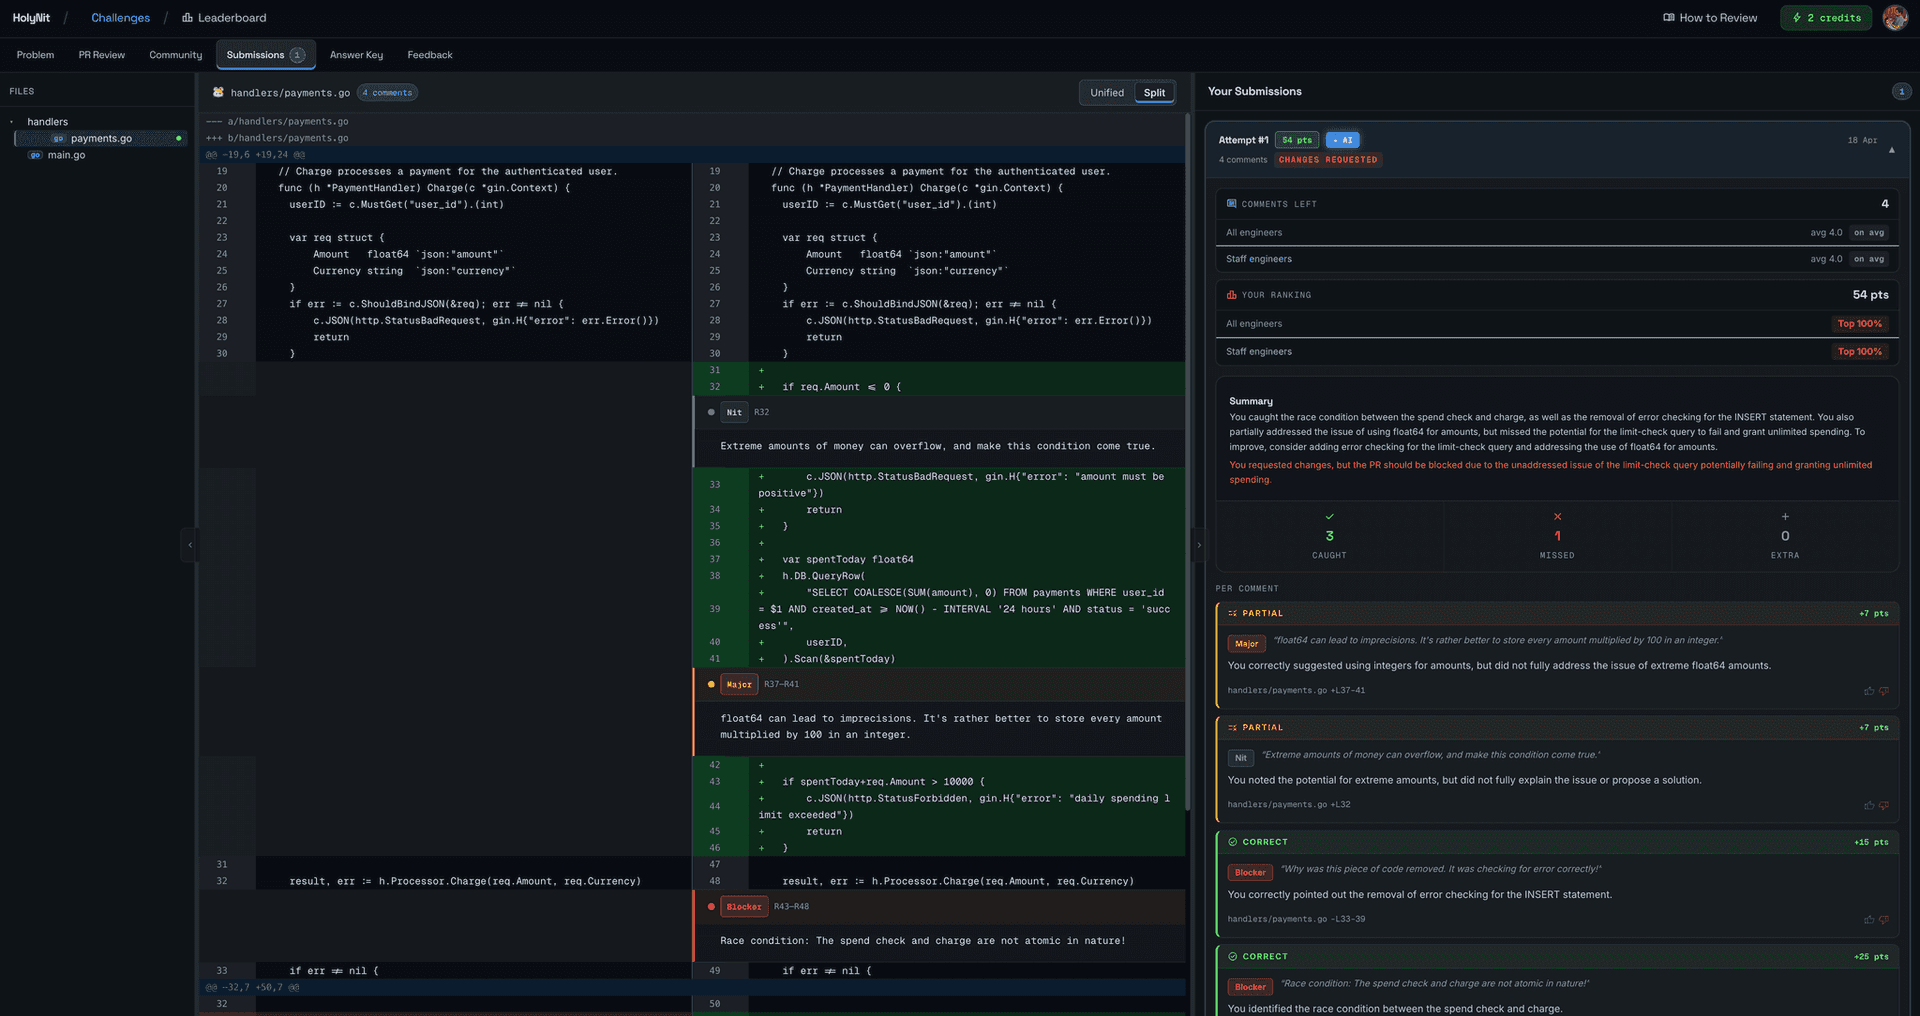Thumbs down the code removed Blocker feedback
1920x1016 pixels.
coord(1884,920)
